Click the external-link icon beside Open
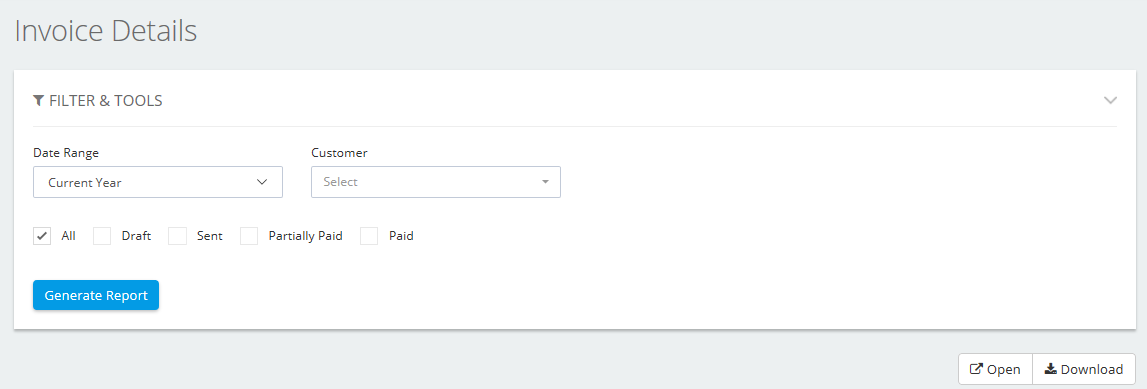The image size is (1147, 389). [x=975, y=369]
